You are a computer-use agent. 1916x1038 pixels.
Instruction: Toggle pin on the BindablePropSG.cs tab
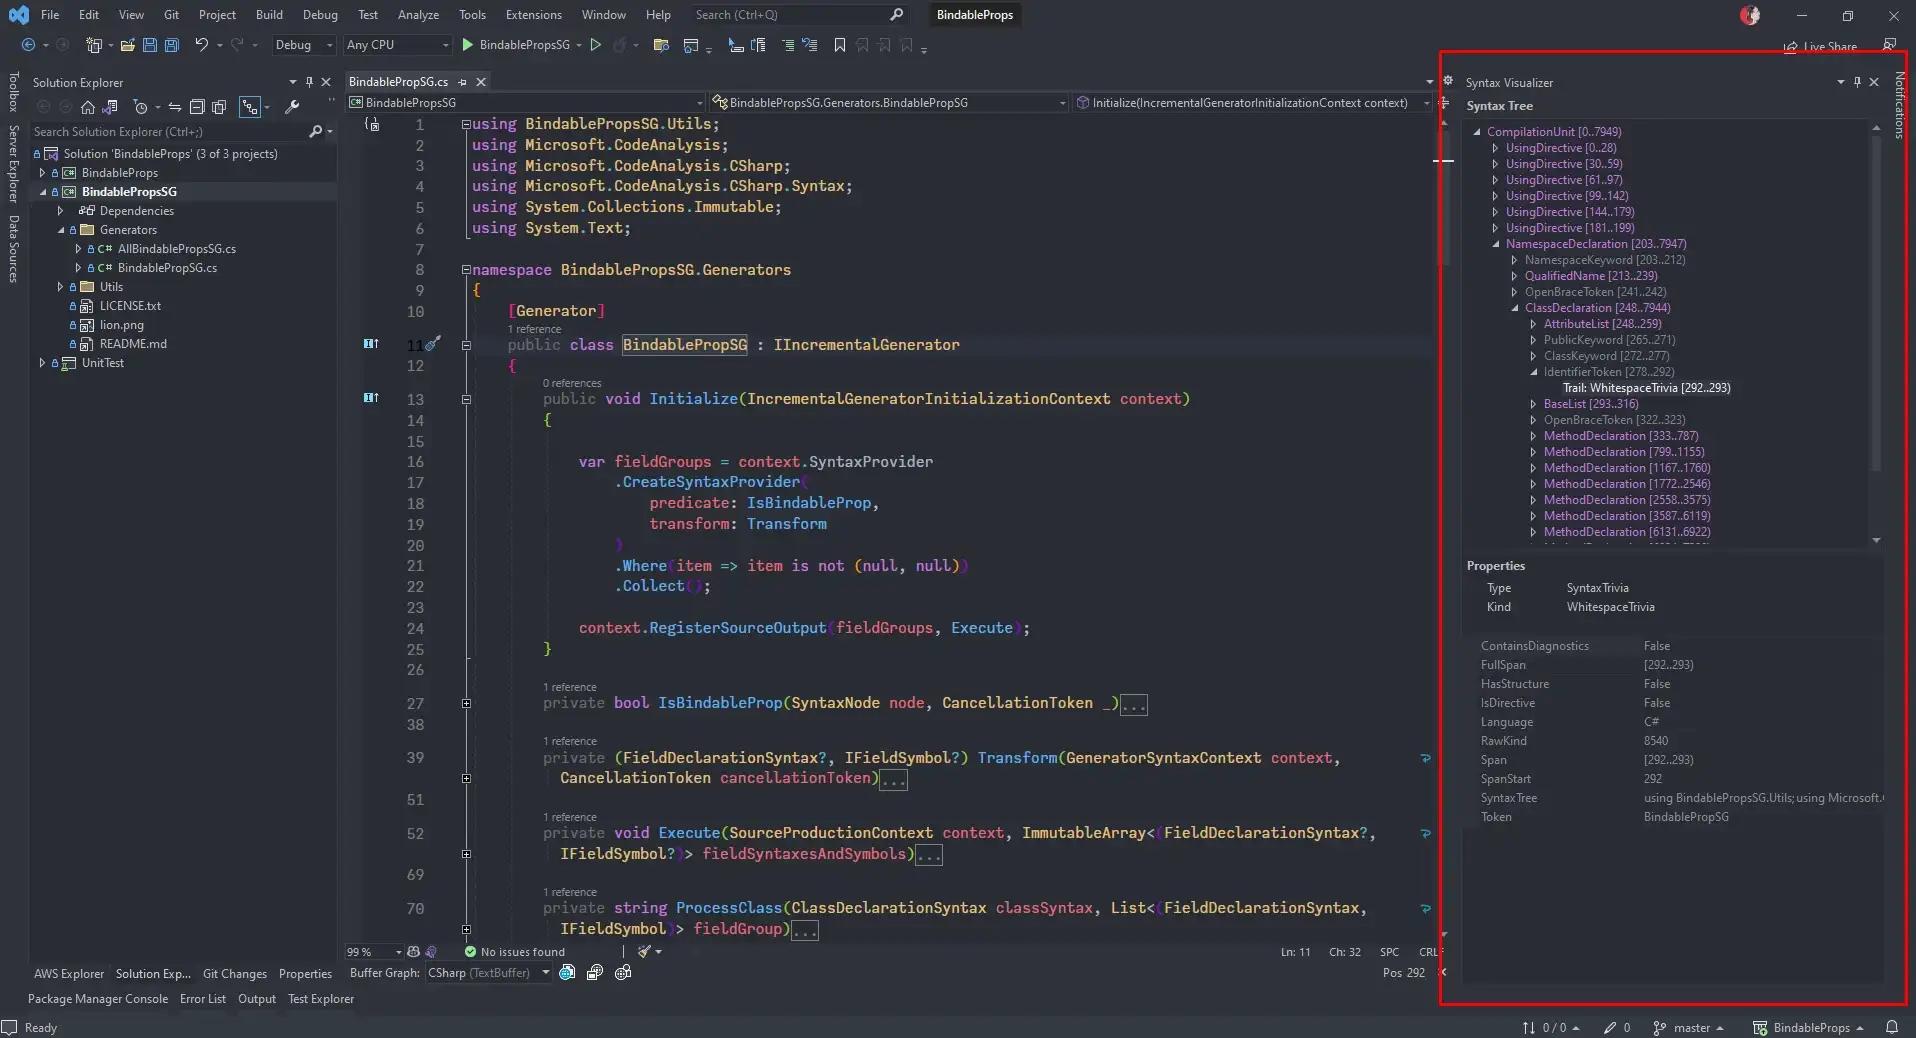point(463,82)
